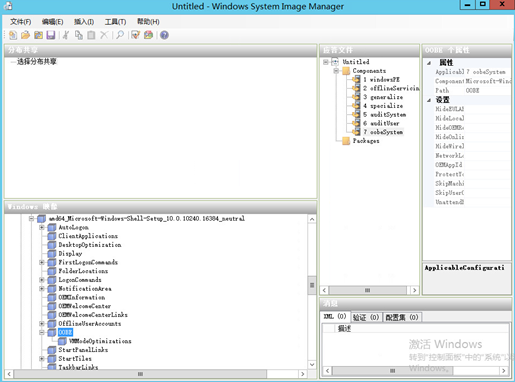Expand the AutoLogon node
The width and height of the screenshot is (515, 382).
[42, 227]
